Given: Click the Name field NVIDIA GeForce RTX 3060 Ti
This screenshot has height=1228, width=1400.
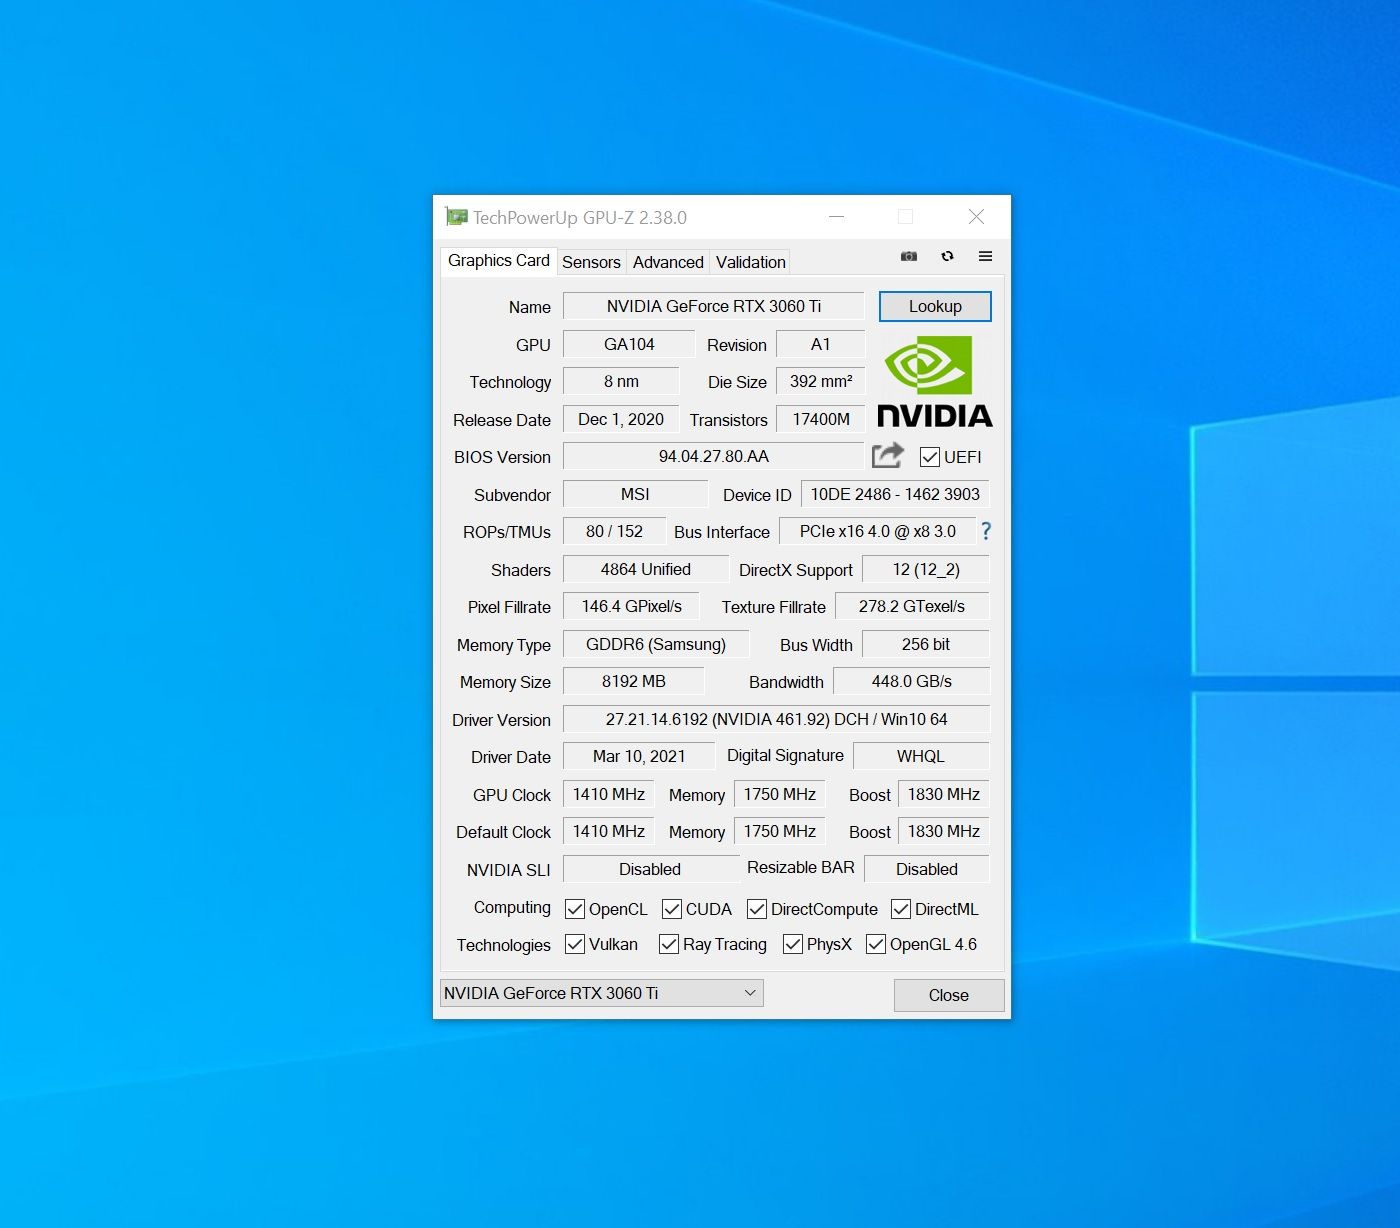Looking at the screenshot, I should click(714, 306).
